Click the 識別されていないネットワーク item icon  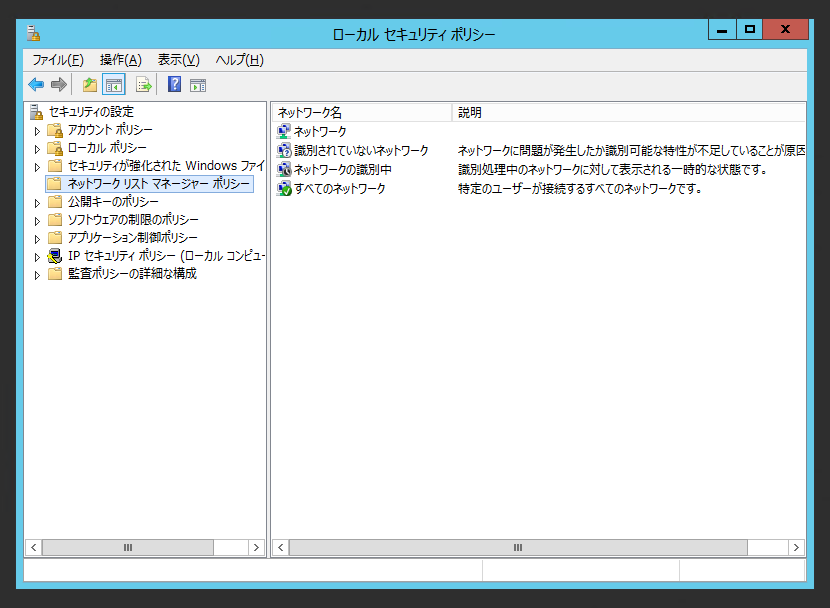pos(284,150)
